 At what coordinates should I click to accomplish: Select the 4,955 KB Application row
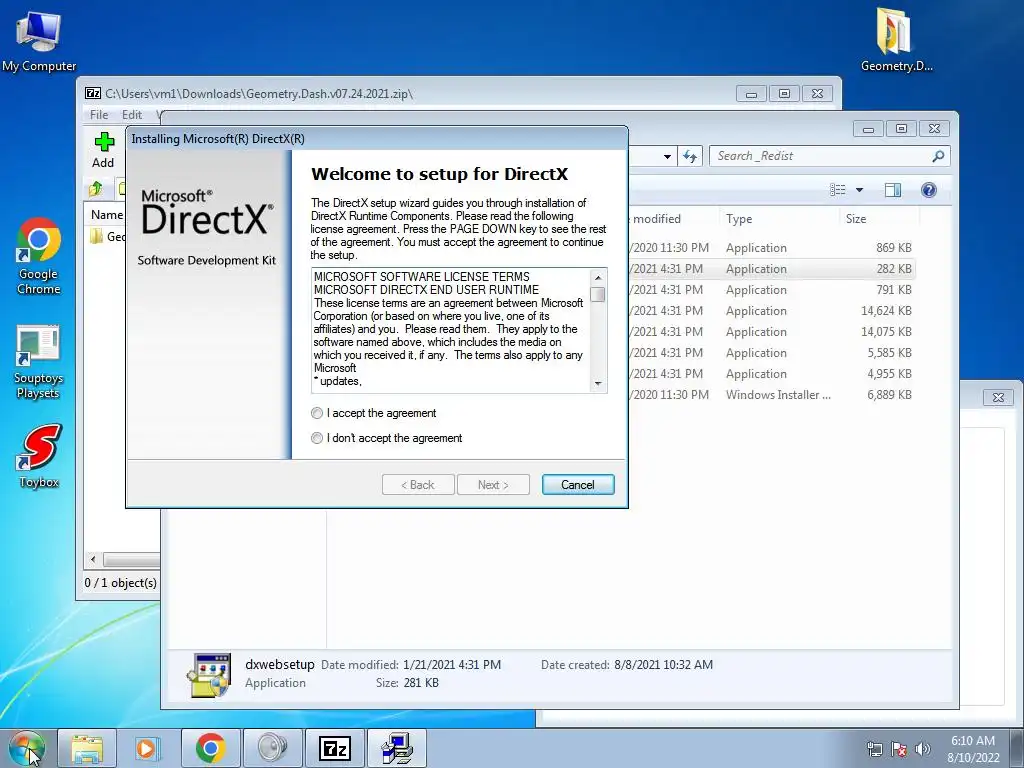click(x=771, y=374)
